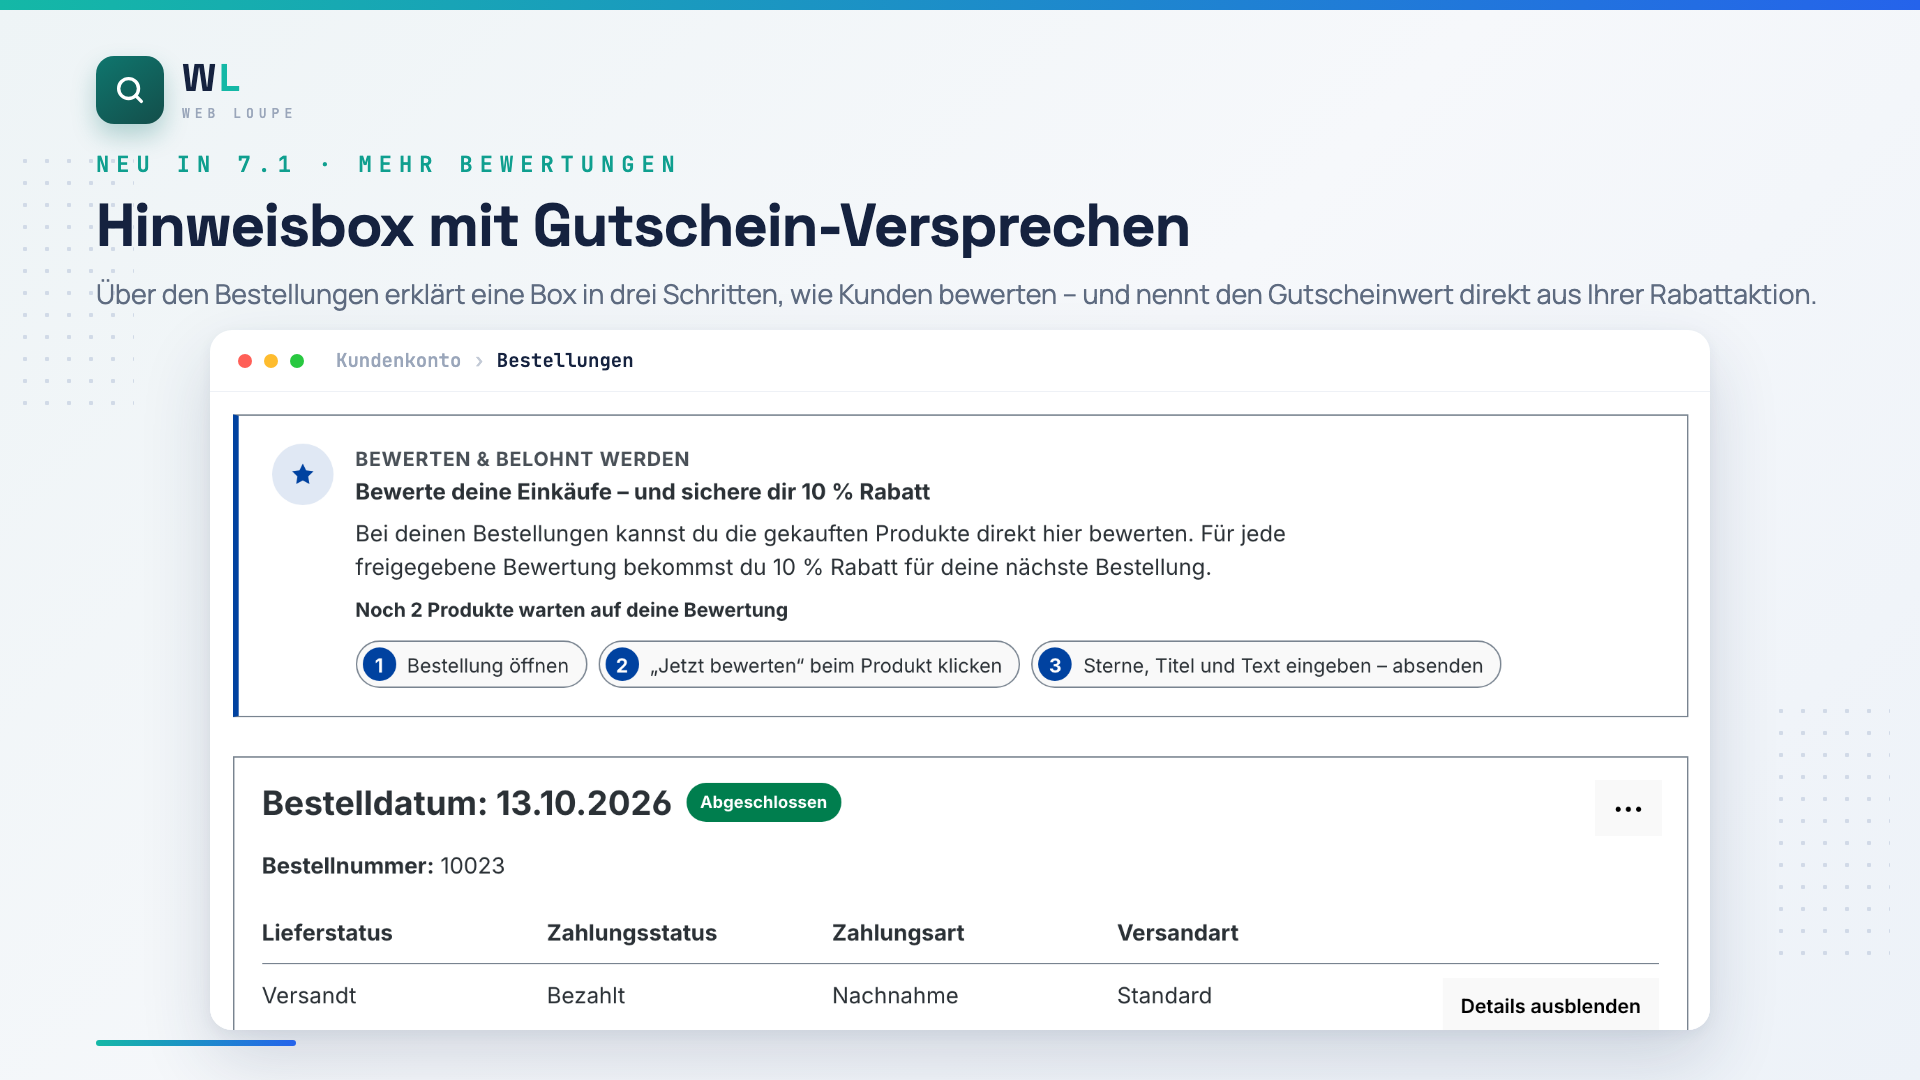Click the Lieferstatus column header

click(327, 933)
